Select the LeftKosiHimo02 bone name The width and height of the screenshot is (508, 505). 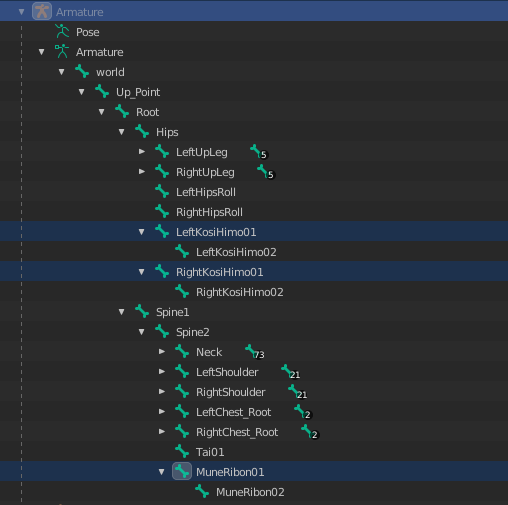click(x=236, y=252)
